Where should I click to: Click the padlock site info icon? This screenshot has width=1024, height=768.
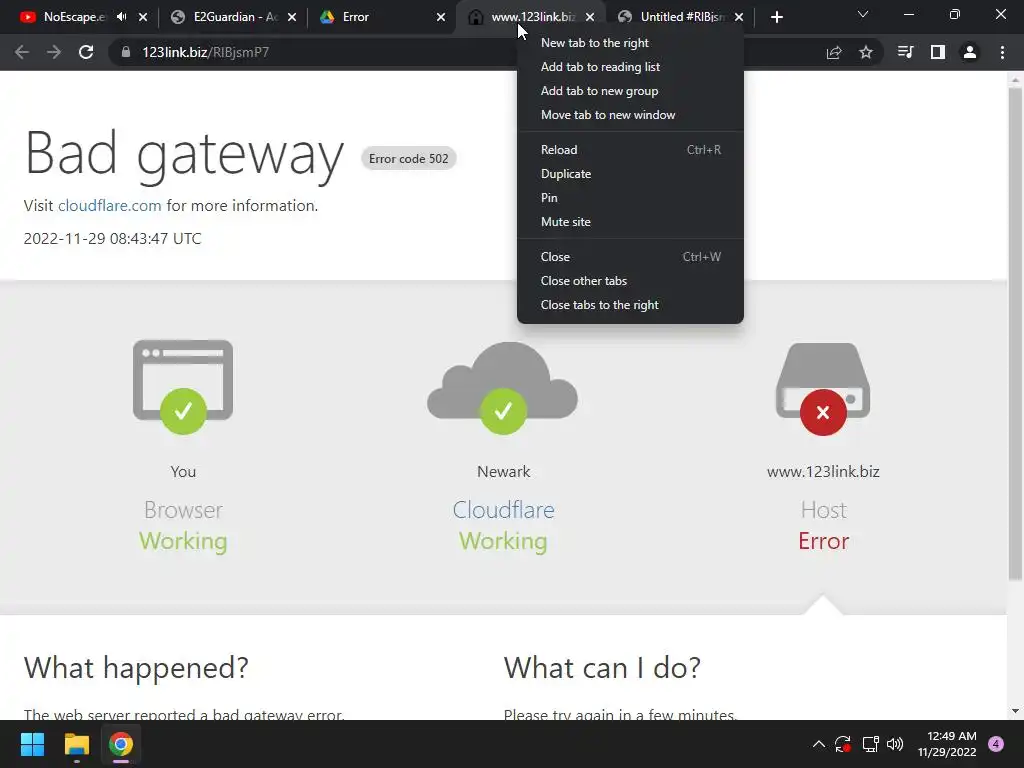click(x=126, y=52)
